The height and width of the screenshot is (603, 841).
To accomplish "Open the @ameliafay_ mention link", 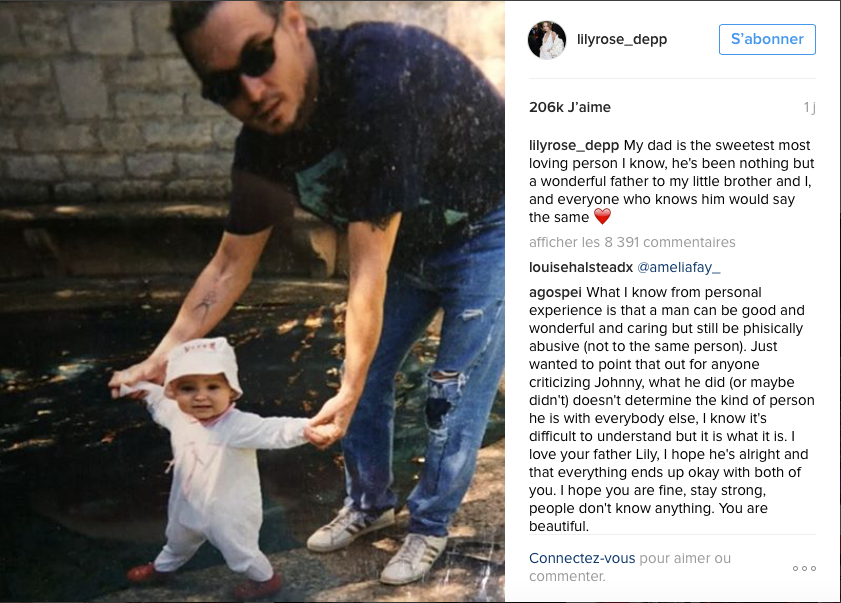I will point(678,267).
